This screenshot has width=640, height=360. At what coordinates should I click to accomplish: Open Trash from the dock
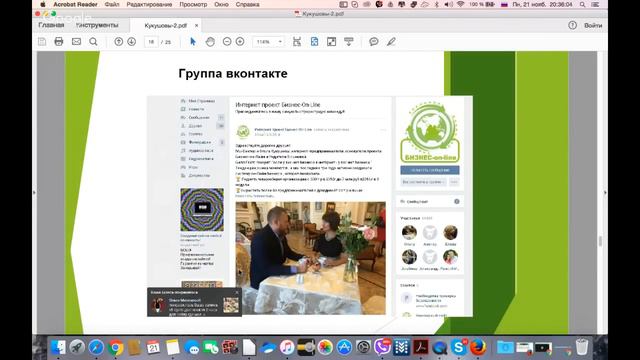pos(582,347)
